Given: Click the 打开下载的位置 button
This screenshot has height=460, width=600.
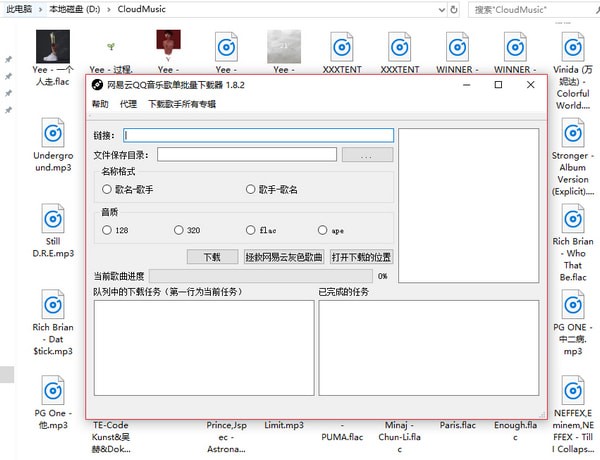Looking at the screenshot, I should pos(361,257).
